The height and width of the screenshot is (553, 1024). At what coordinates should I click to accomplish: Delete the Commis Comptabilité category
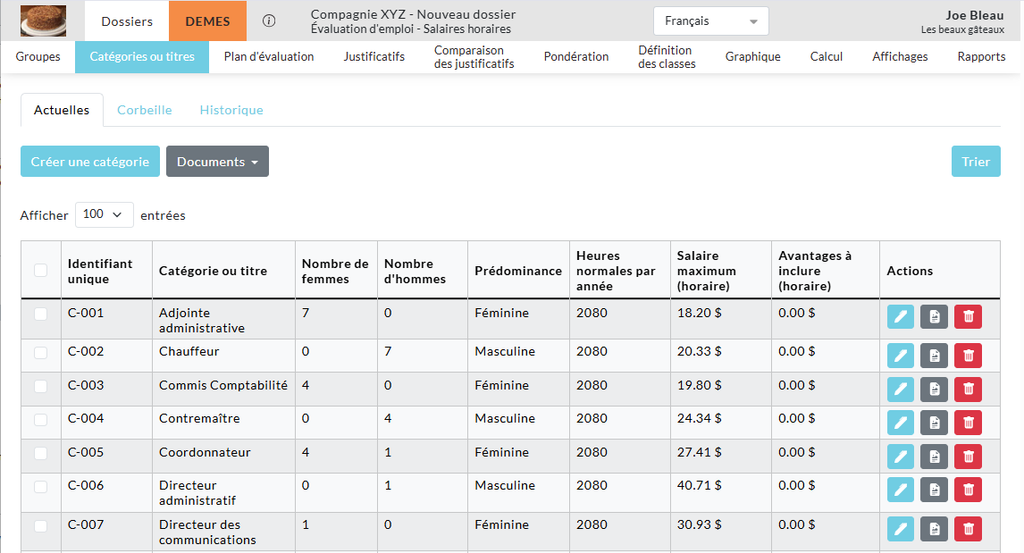(x=968, y=389)
